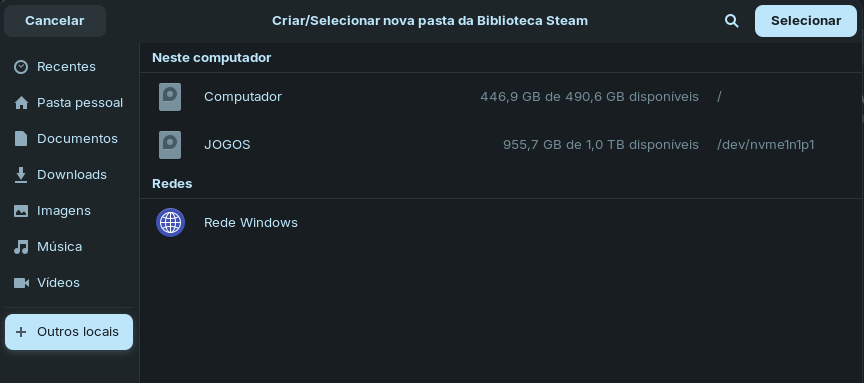Click the camera icon beside Vídeos
The image size is (864, 383).
[21, 283]
